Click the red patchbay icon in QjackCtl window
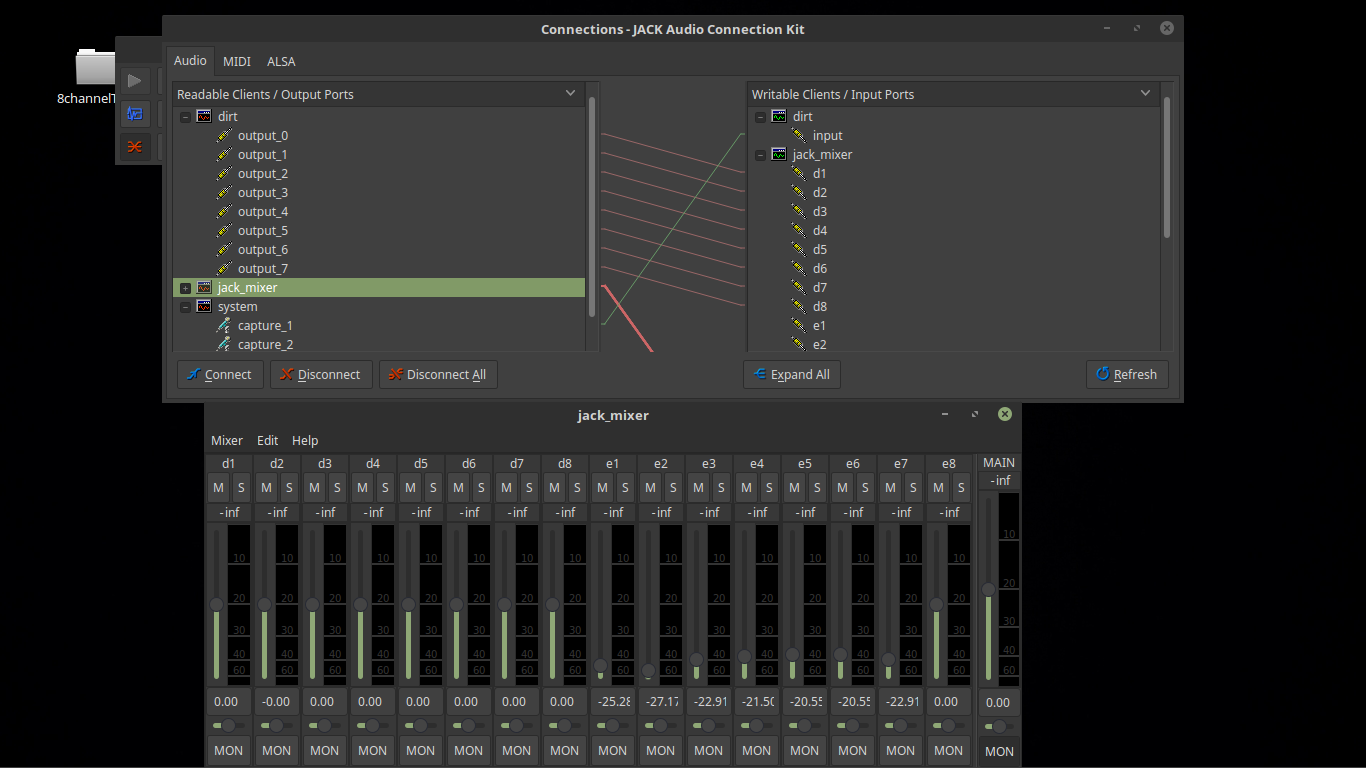 (x=135, y=147)
